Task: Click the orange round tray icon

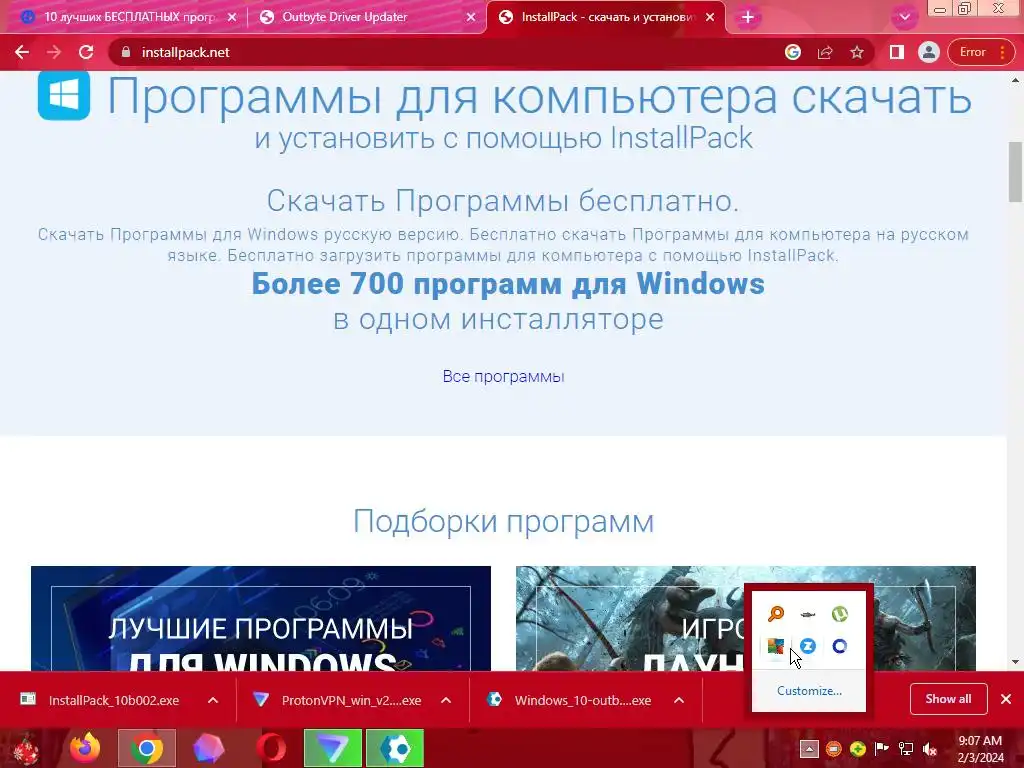Action: click(x=833, y=748)
